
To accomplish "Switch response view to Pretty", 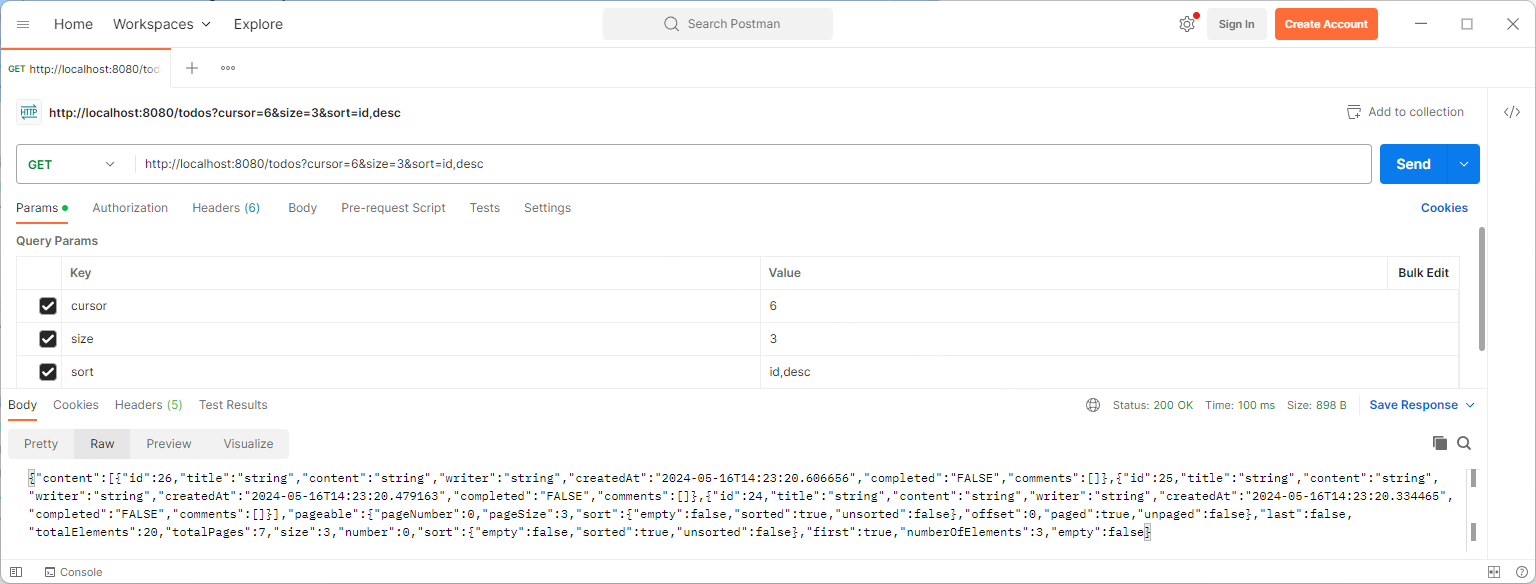I will click(41, 444).
